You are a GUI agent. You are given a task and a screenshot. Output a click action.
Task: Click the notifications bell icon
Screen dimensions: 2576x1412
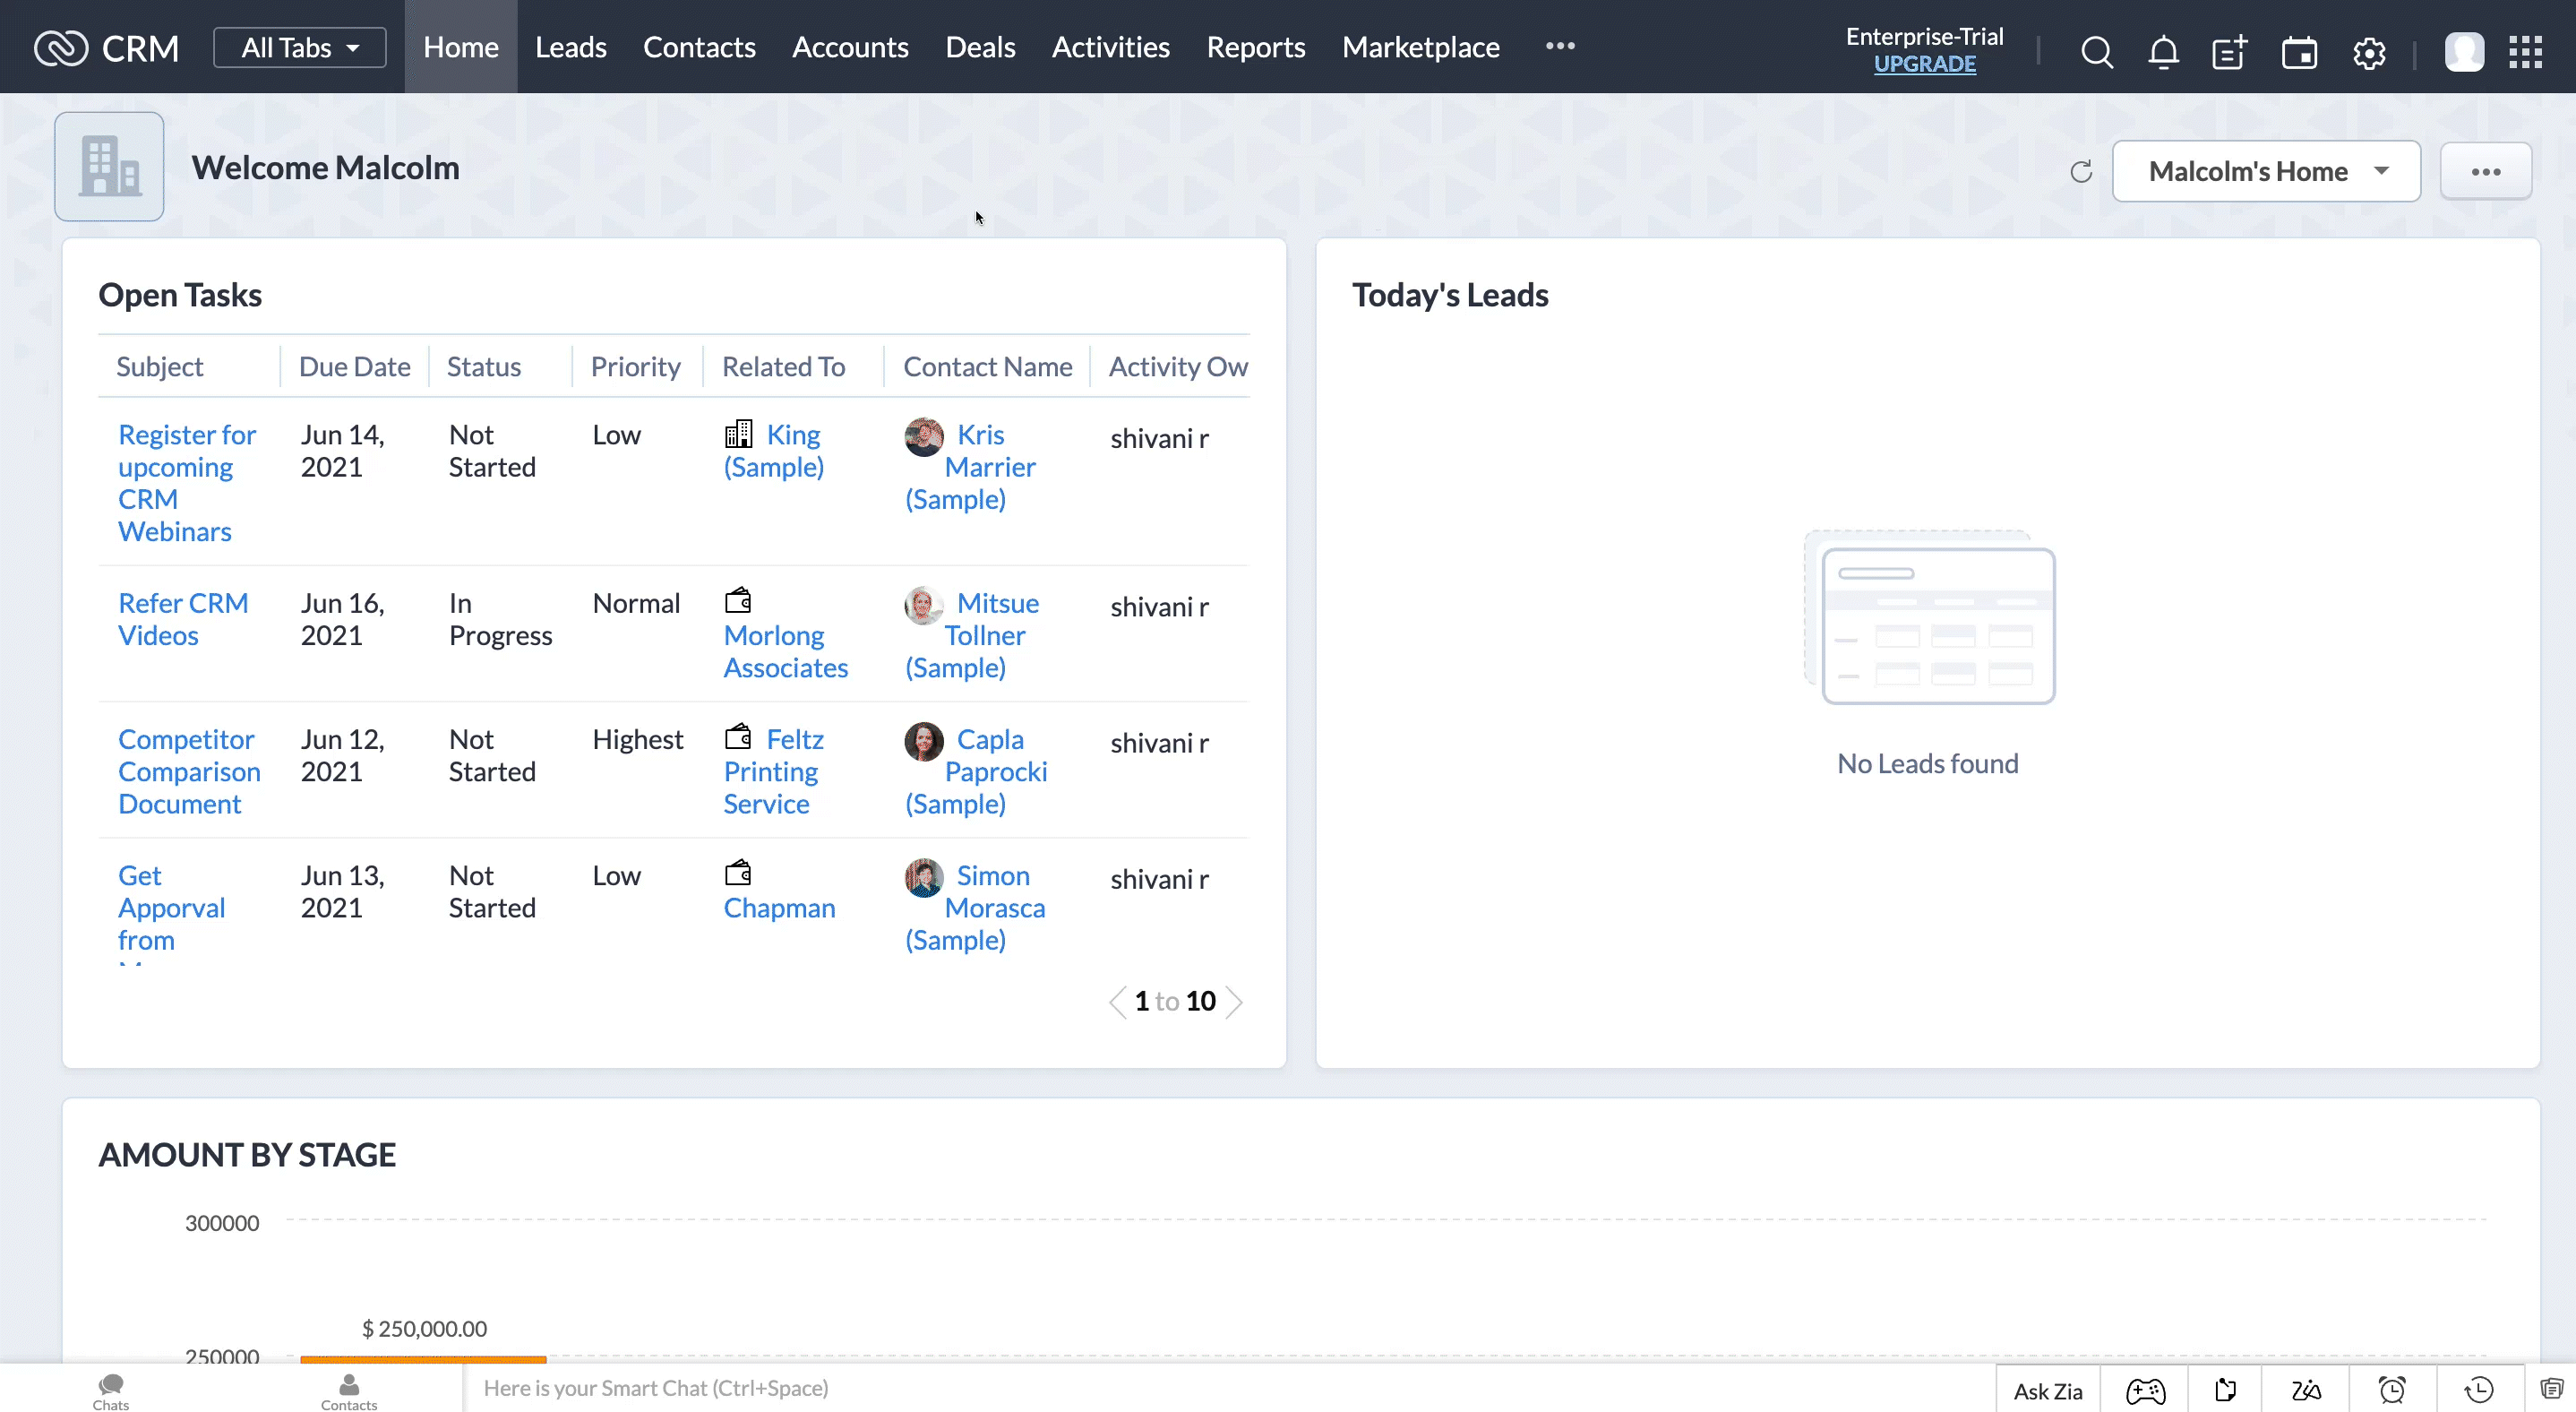click(x=2163, y=51)
